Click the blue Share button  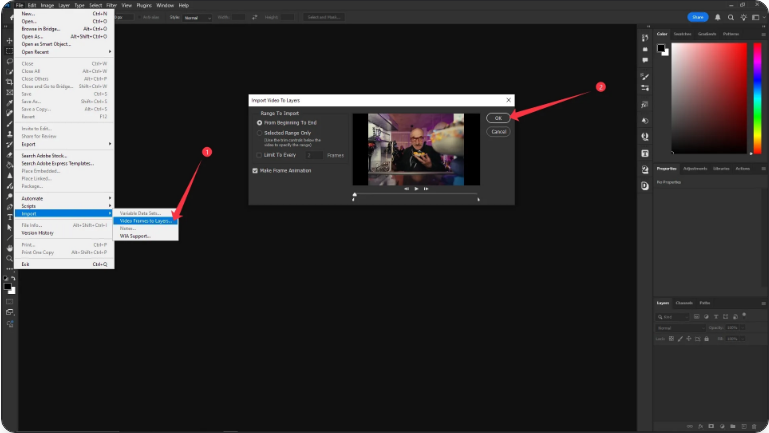pyautogui.click(x=698, y=17)
